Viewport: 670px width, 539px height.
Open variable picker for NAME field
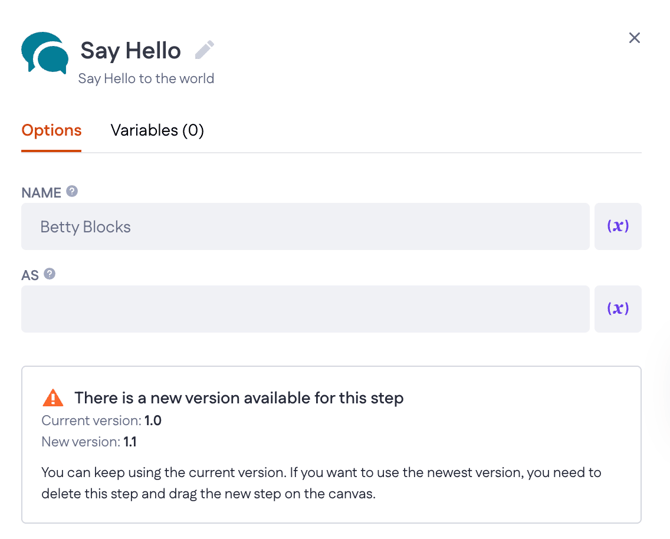point(617,227)
